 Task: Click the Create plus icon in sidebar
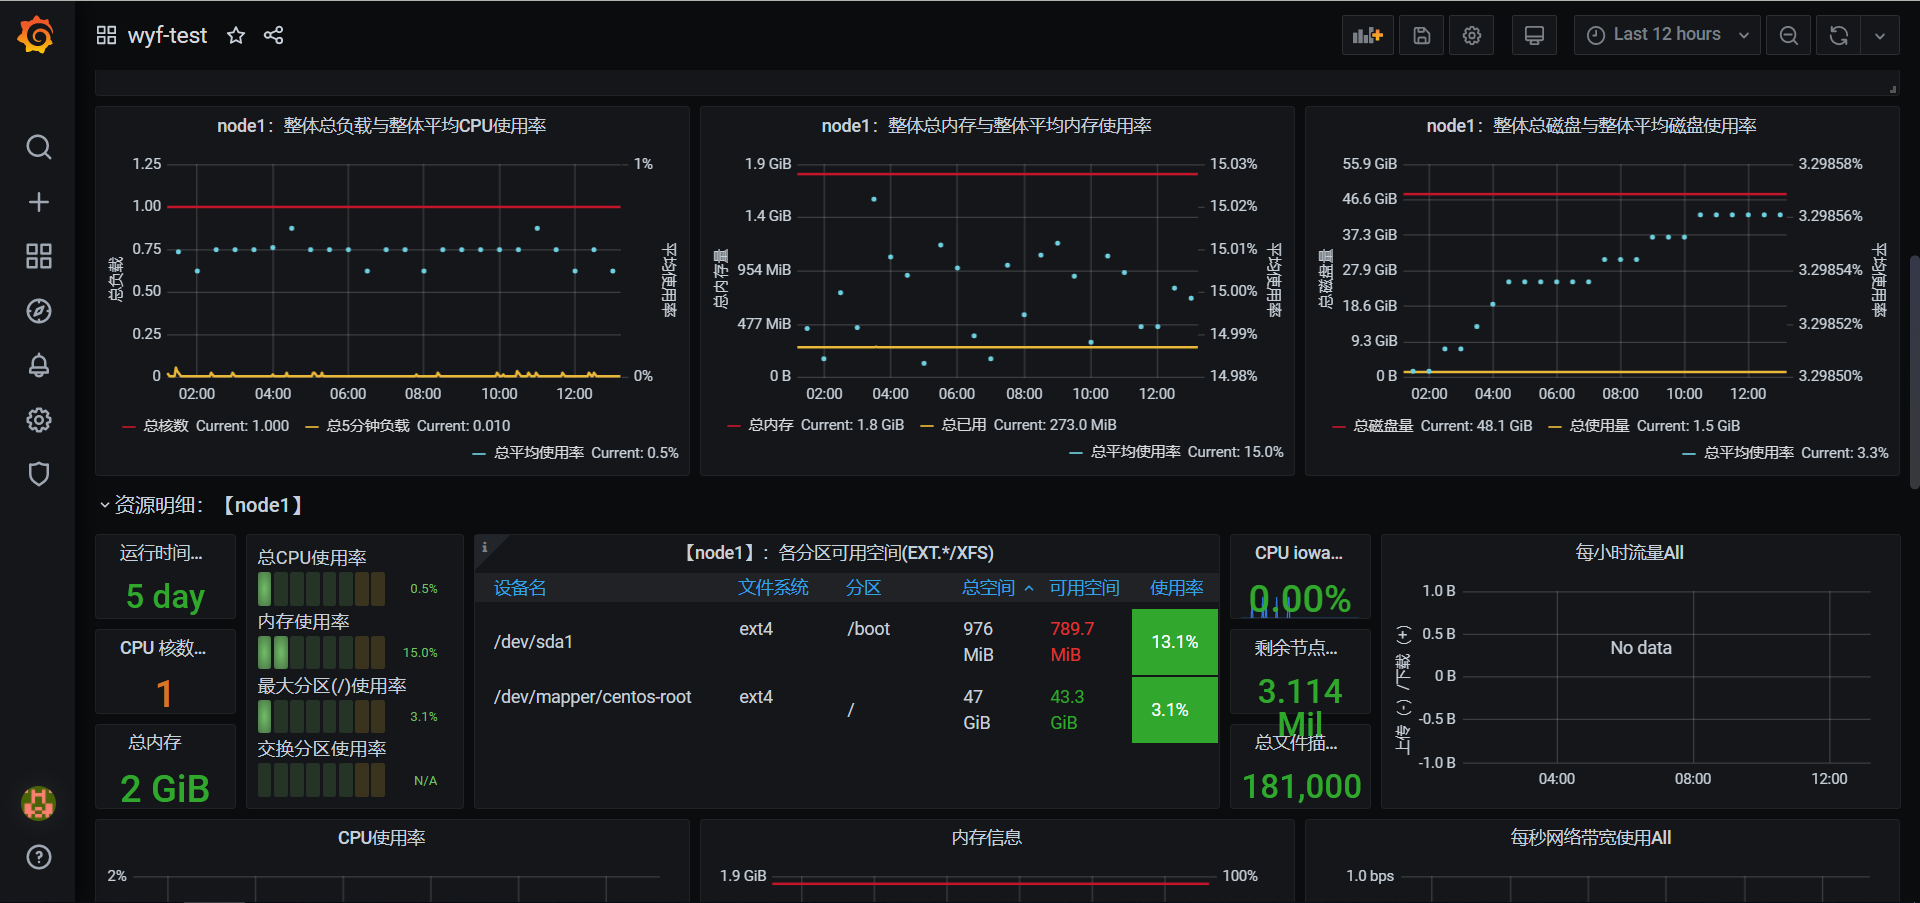coord(38,202)
